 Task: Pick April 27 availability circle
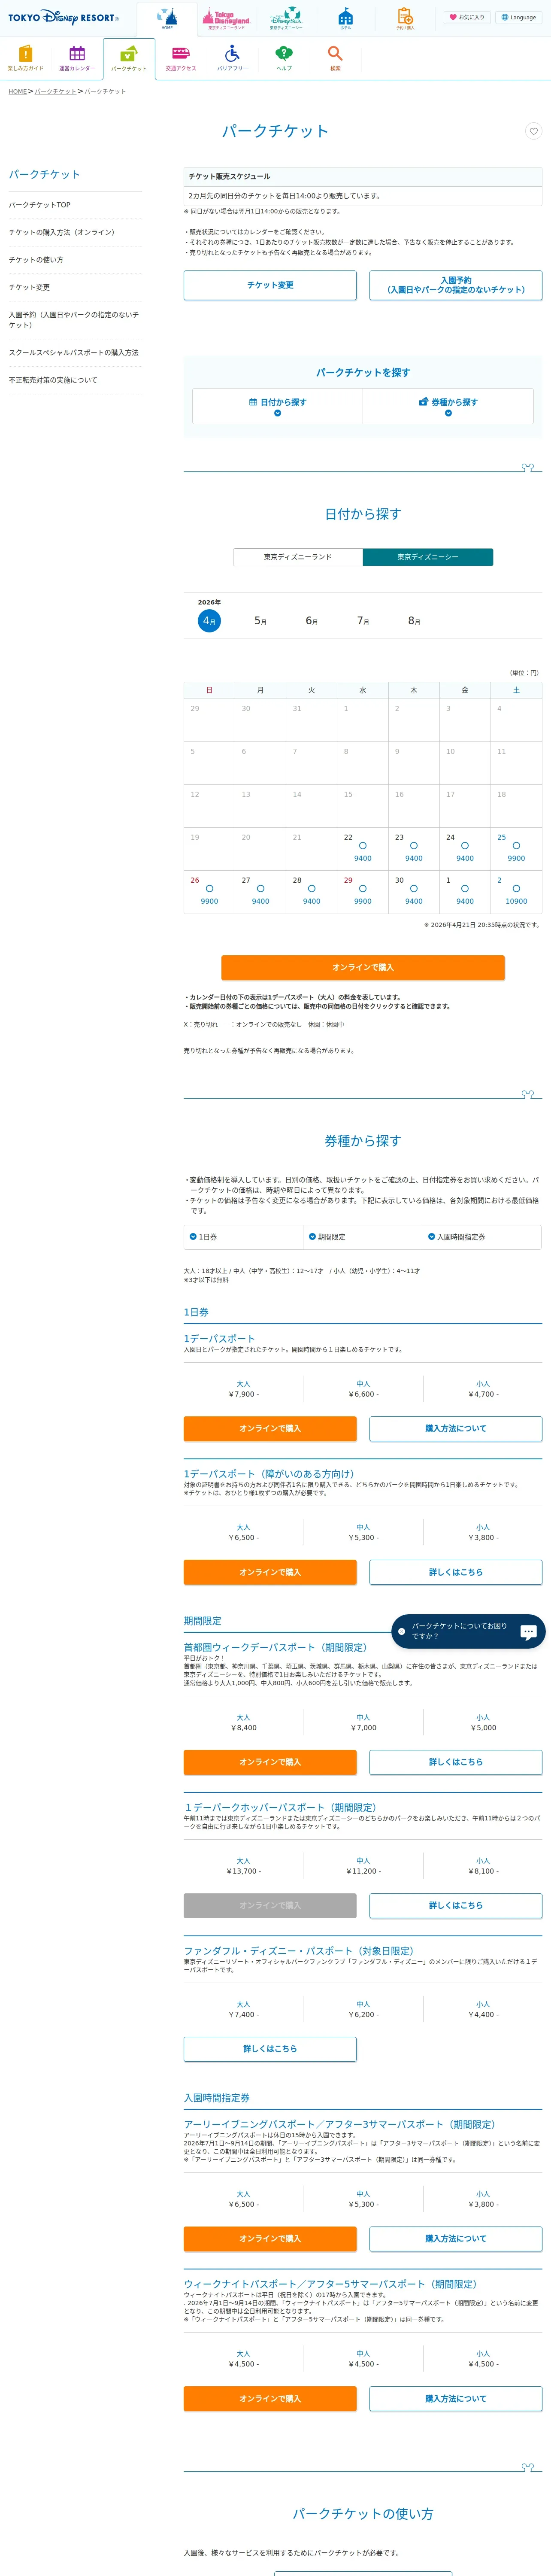[x=260, y=889]
